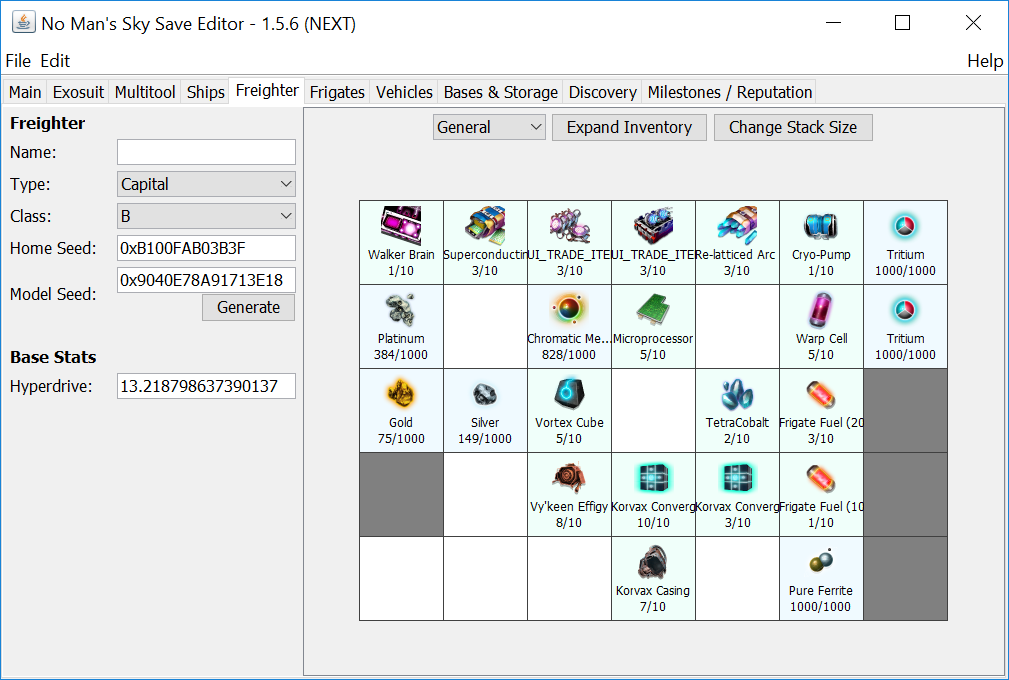Select the Gold item icon
1009x680 pixels.
pyautogui.click(x=401, y=394)
